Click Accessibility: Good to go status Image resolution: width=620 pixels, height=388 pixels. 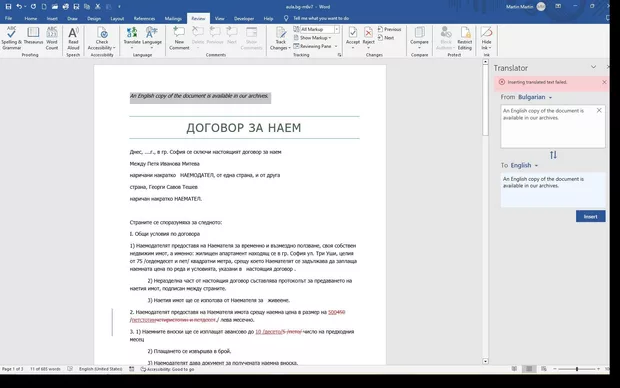167,369
